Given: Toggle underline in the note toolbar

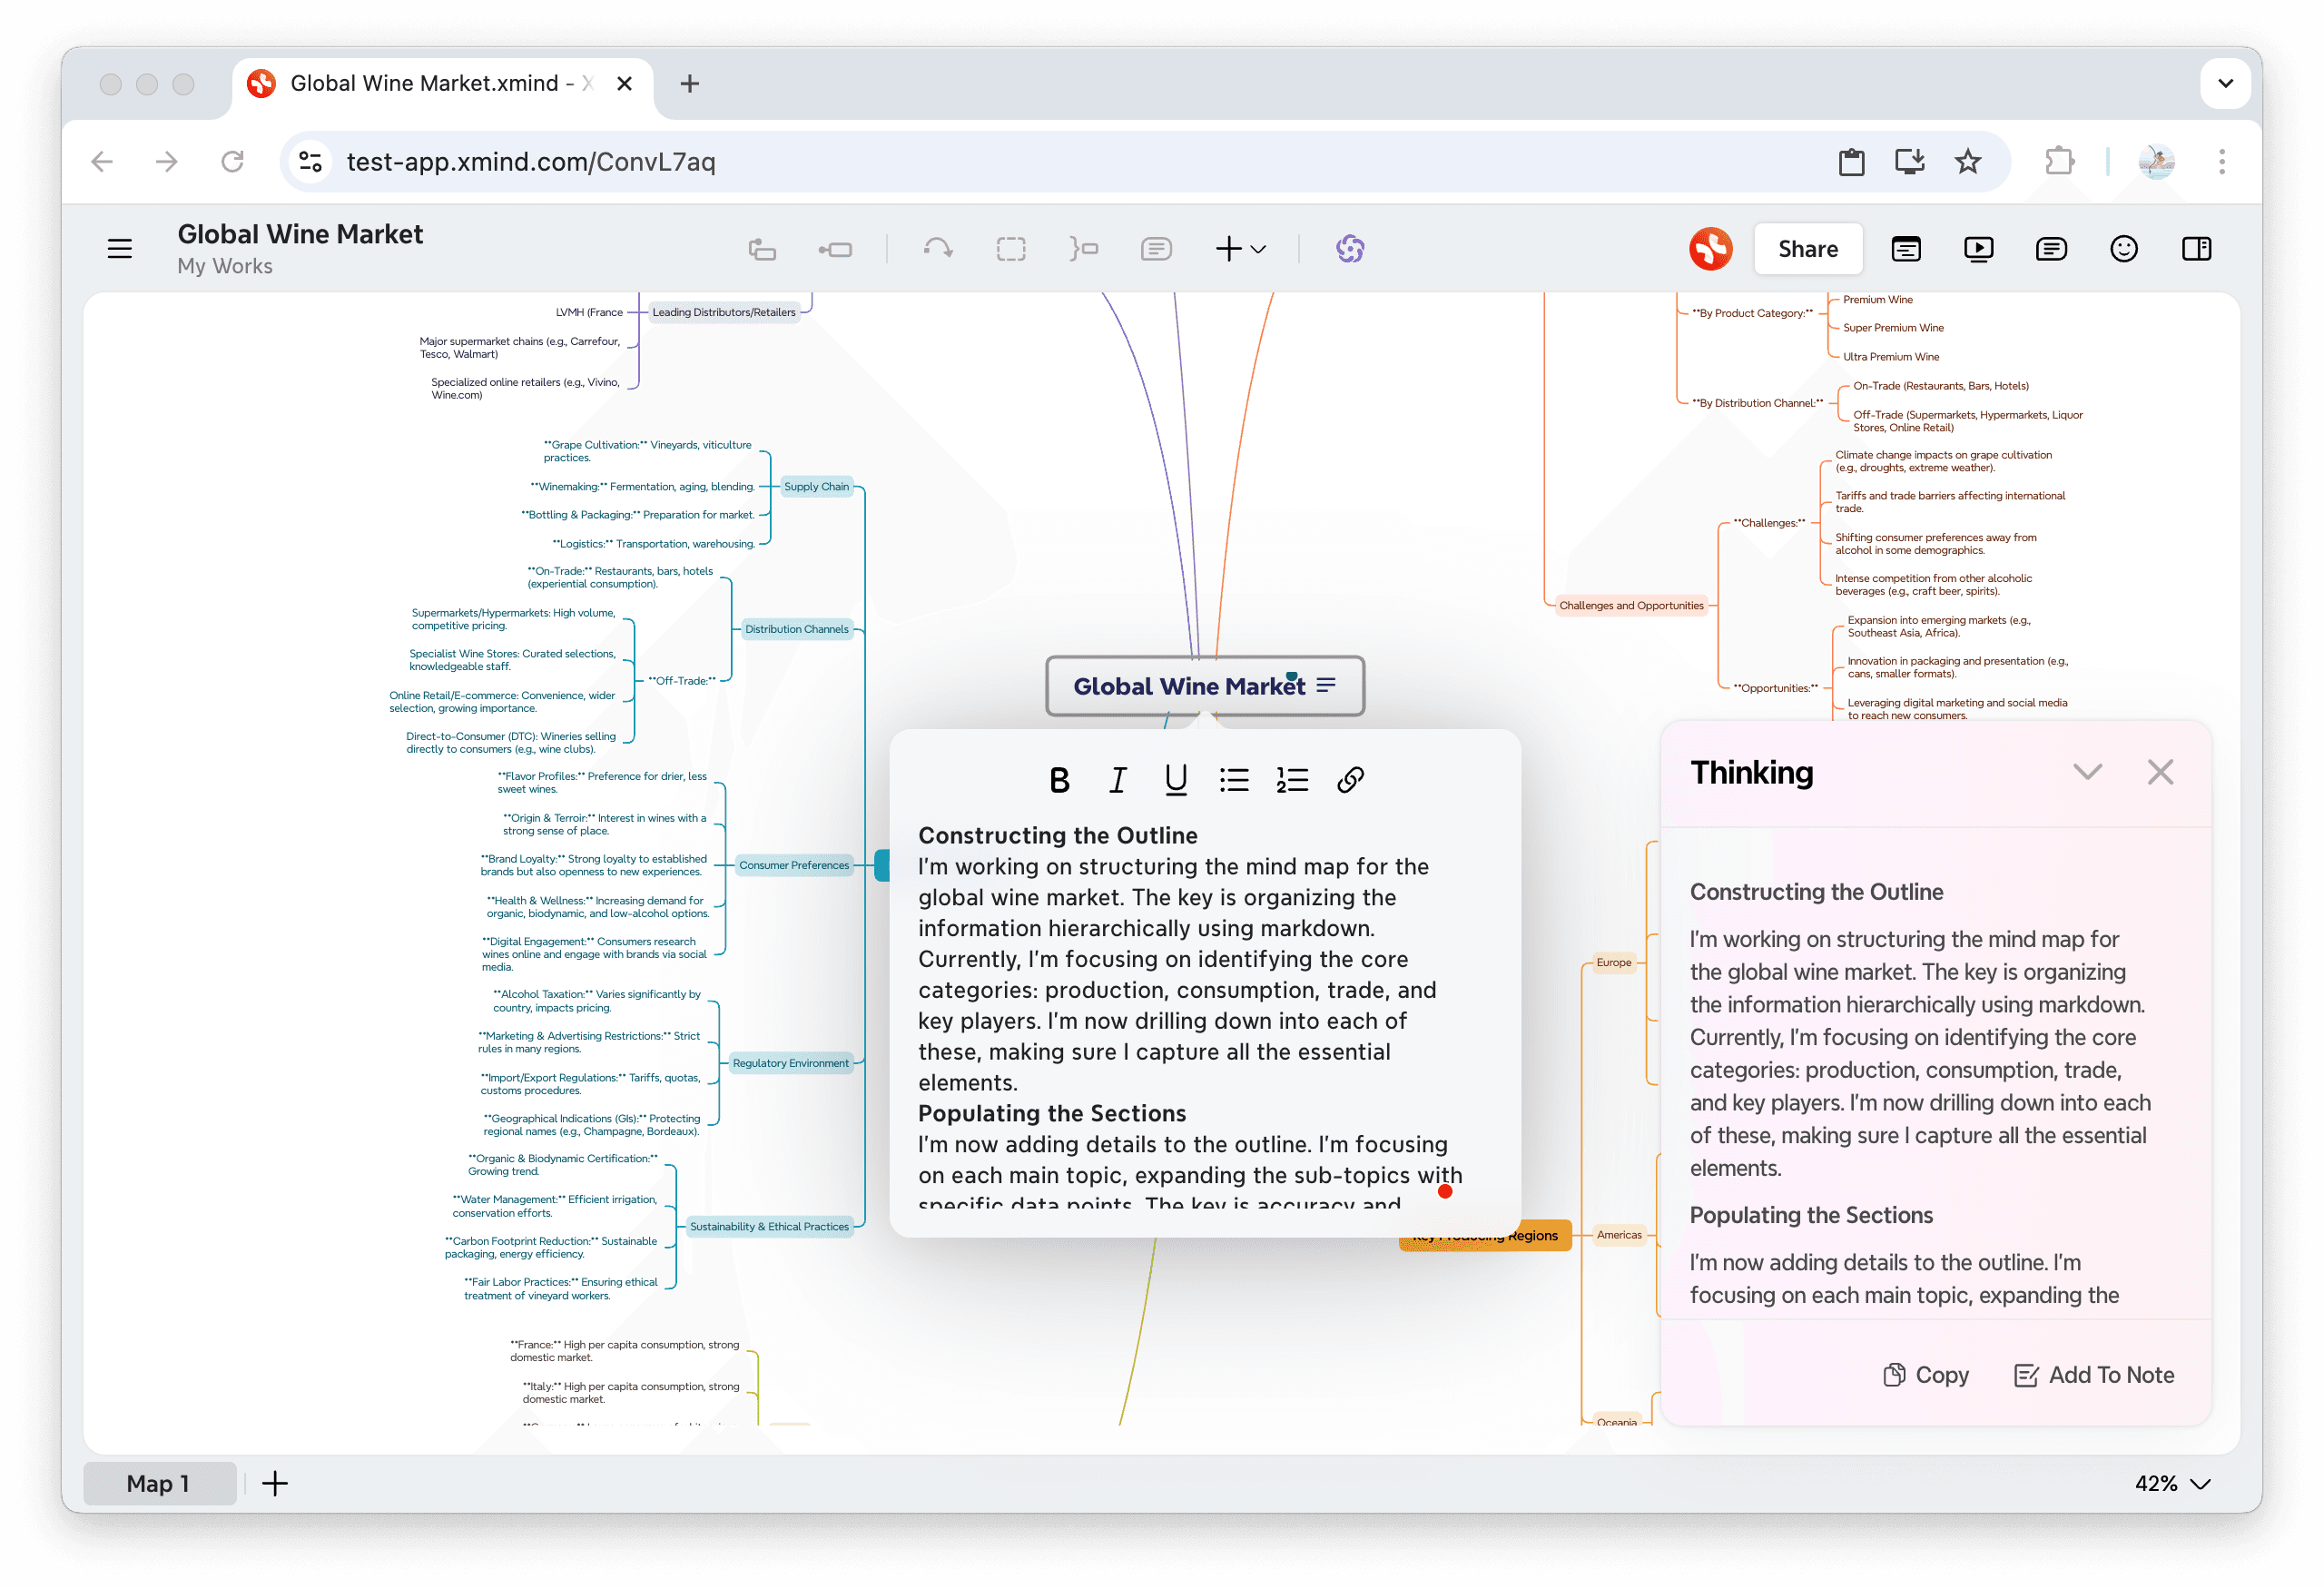Looking at the screenshot, I should (1175, 780).
